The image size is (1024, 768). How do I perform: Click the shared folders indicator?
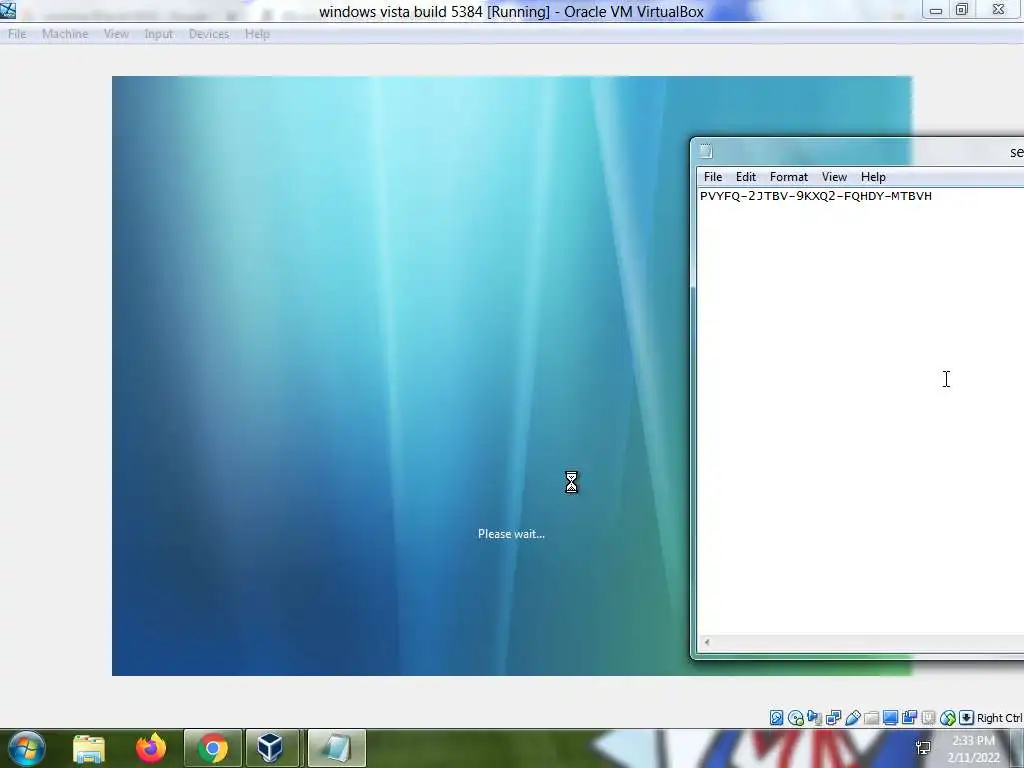[871, 718]
